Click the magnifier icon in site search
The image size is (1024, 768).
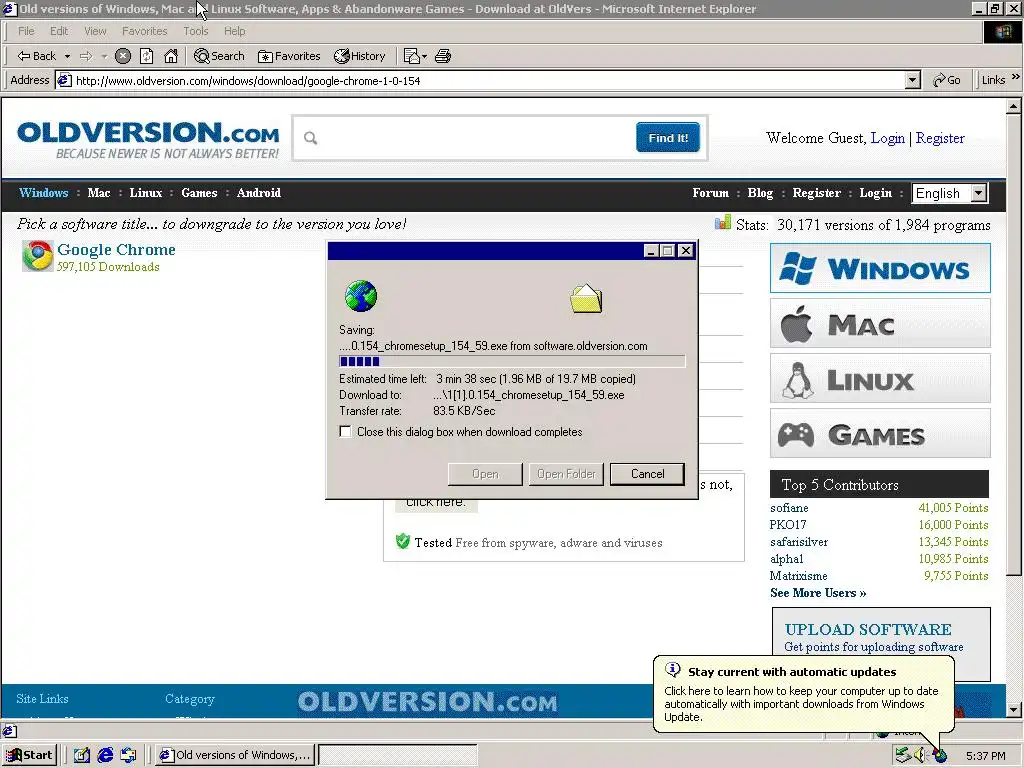[x=311, y=138]
